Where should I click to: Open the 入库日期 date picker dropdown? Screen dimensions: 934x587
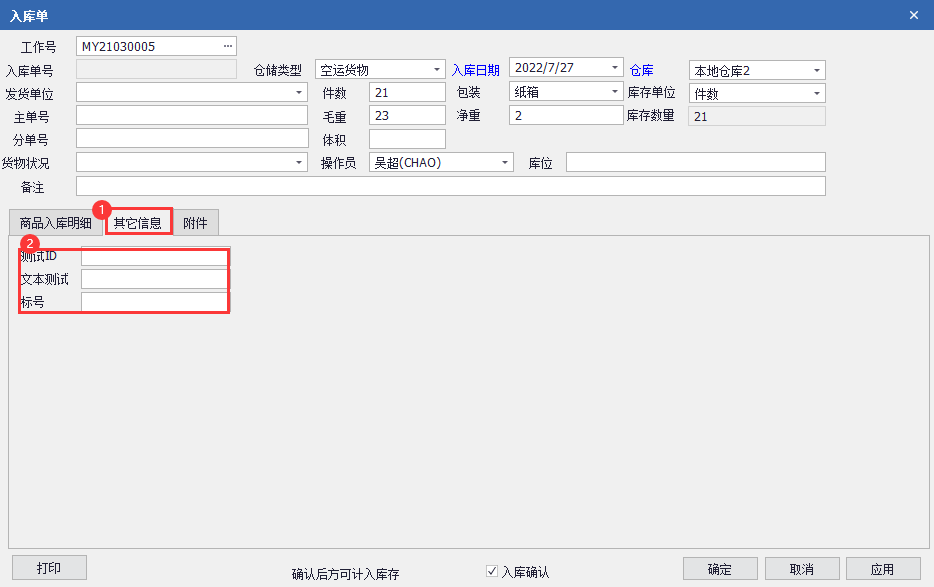(x=615, y=67)
